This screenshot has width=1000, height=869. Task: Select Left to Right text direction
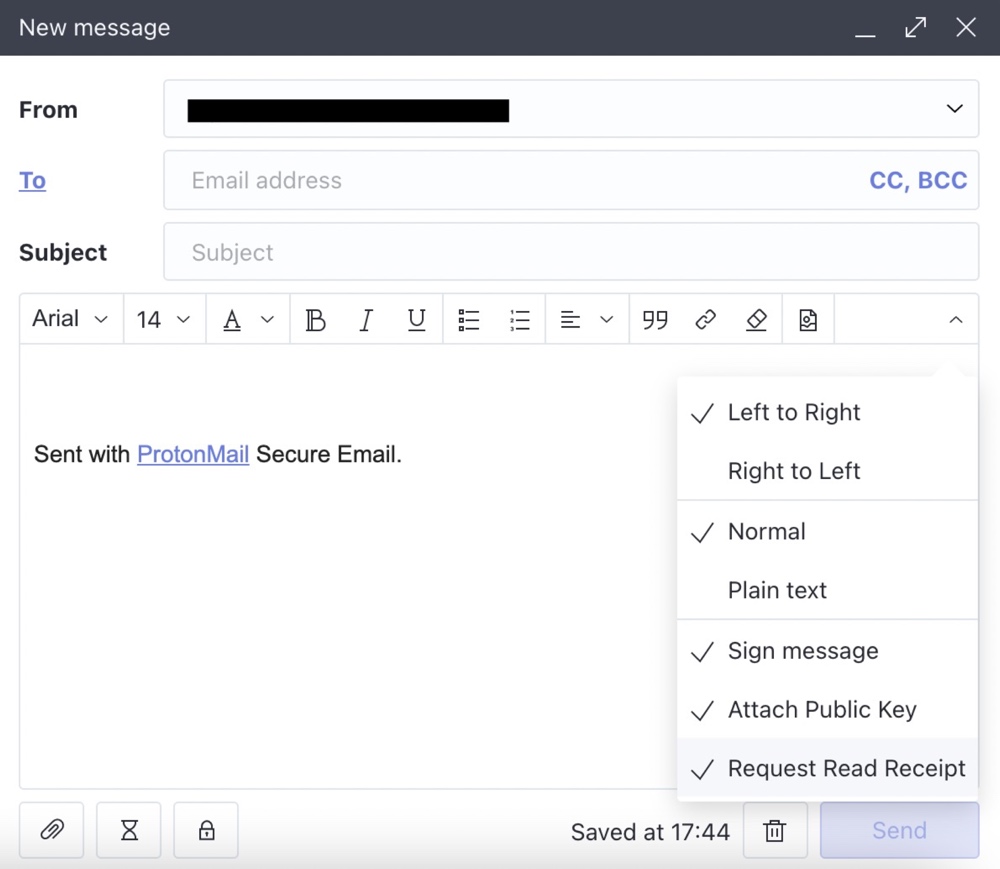[827, 413]
